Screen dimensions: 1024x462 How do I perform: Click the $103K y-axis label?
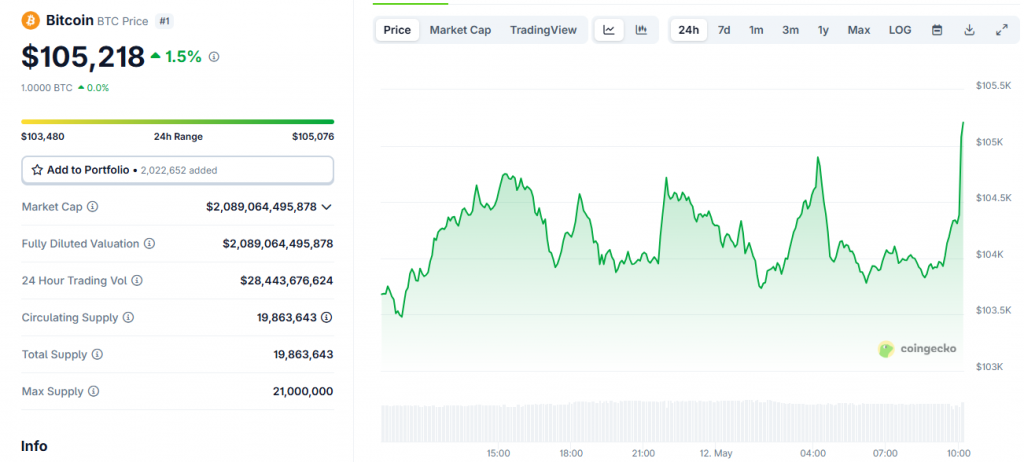990,367
